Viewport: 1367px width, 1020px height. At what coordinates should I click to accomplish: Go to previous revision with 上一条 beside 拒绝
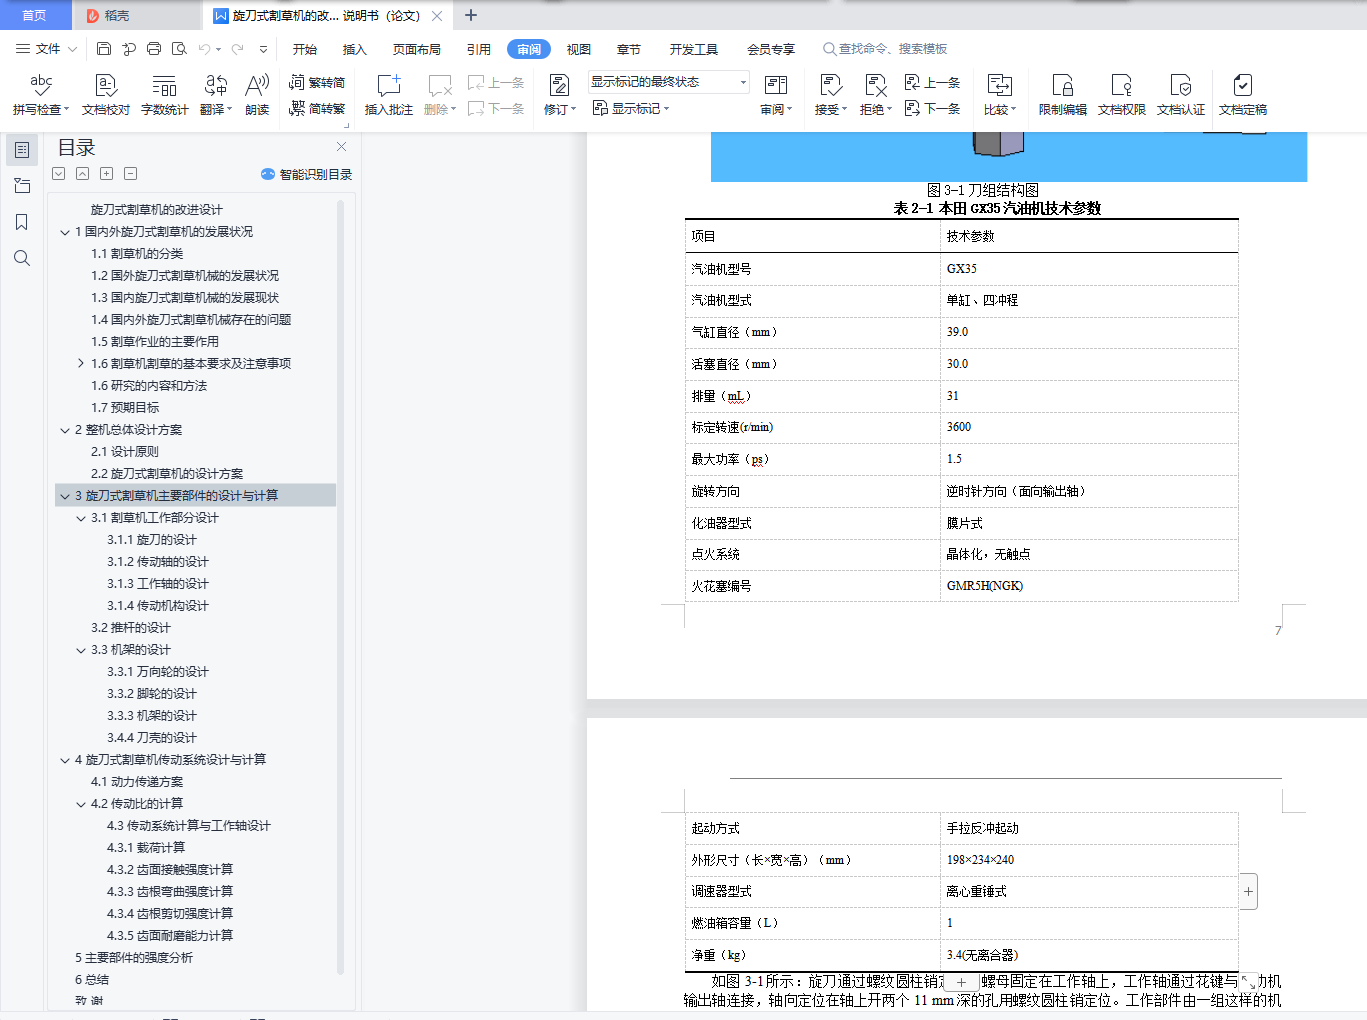(932, 83)
